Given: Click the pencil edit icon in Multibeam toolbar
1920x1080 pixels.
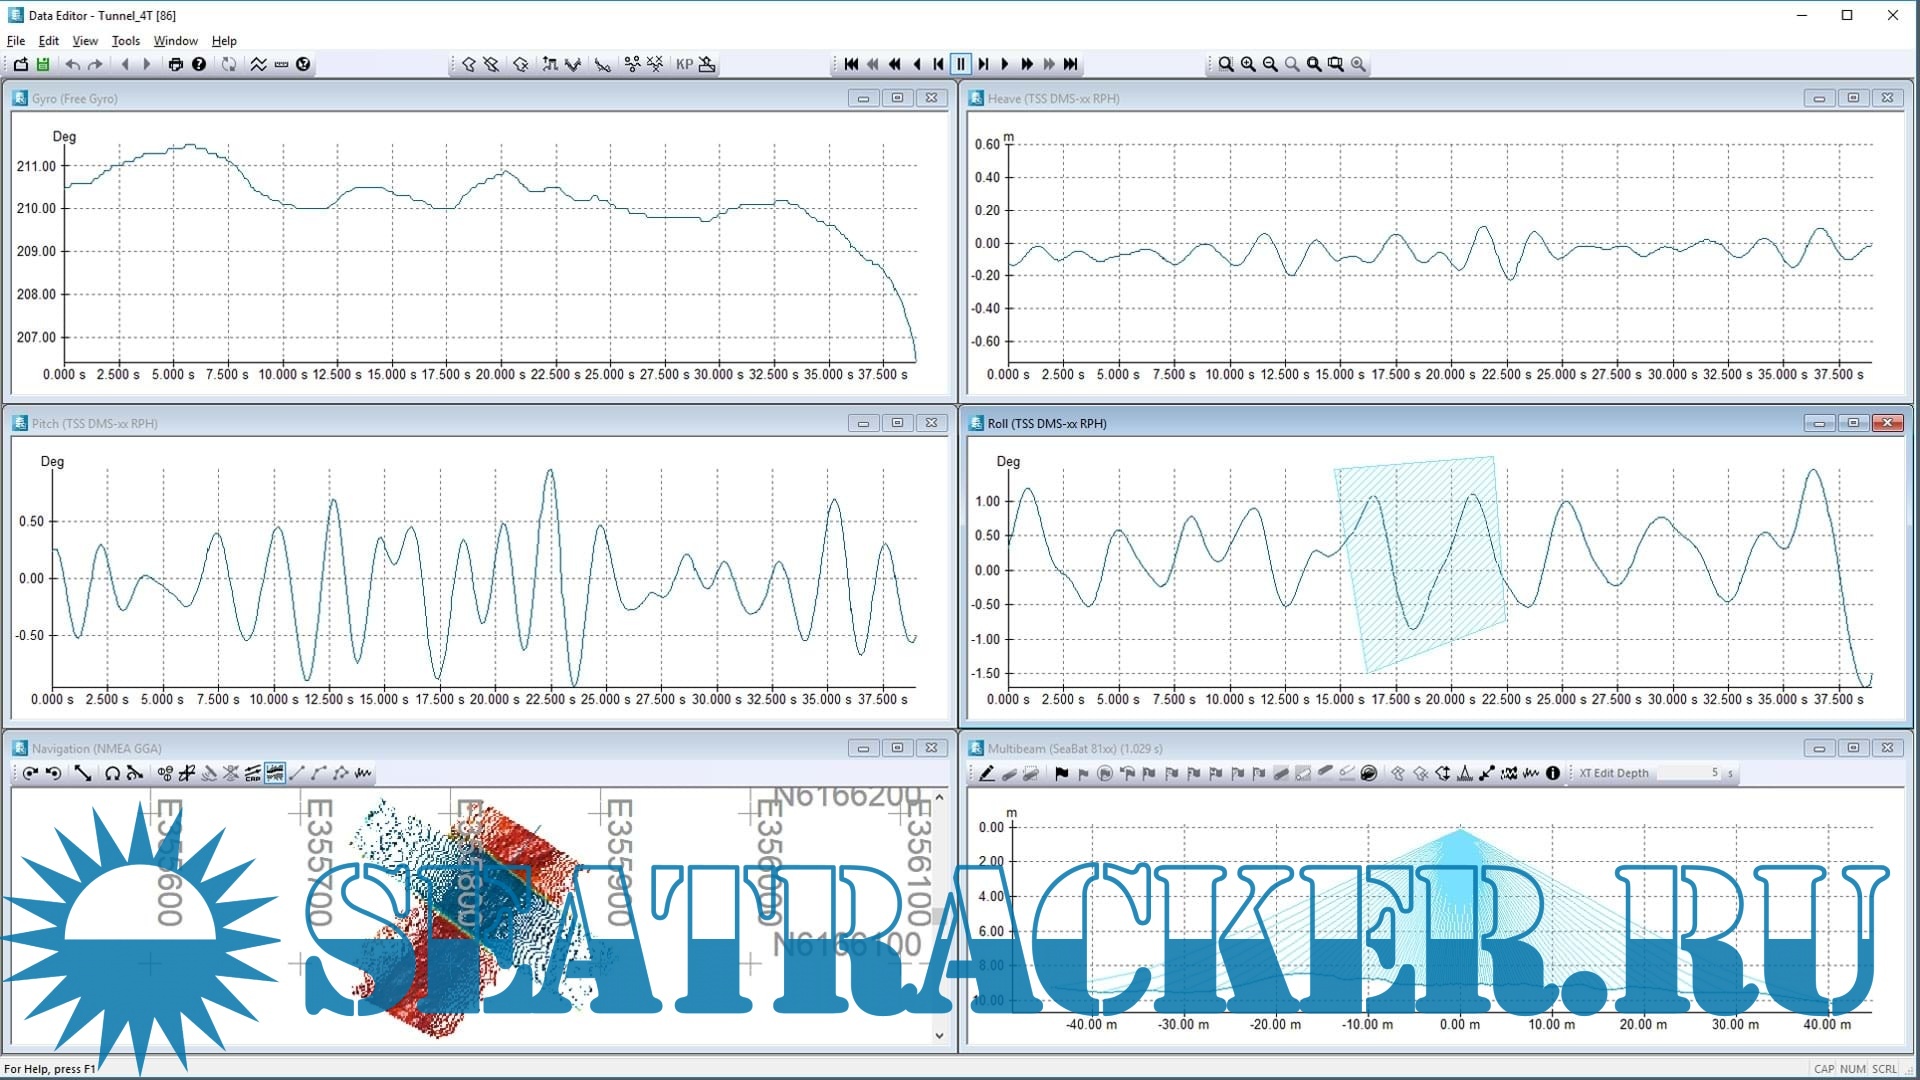Looking at the screenshot, I should (986, 773).
